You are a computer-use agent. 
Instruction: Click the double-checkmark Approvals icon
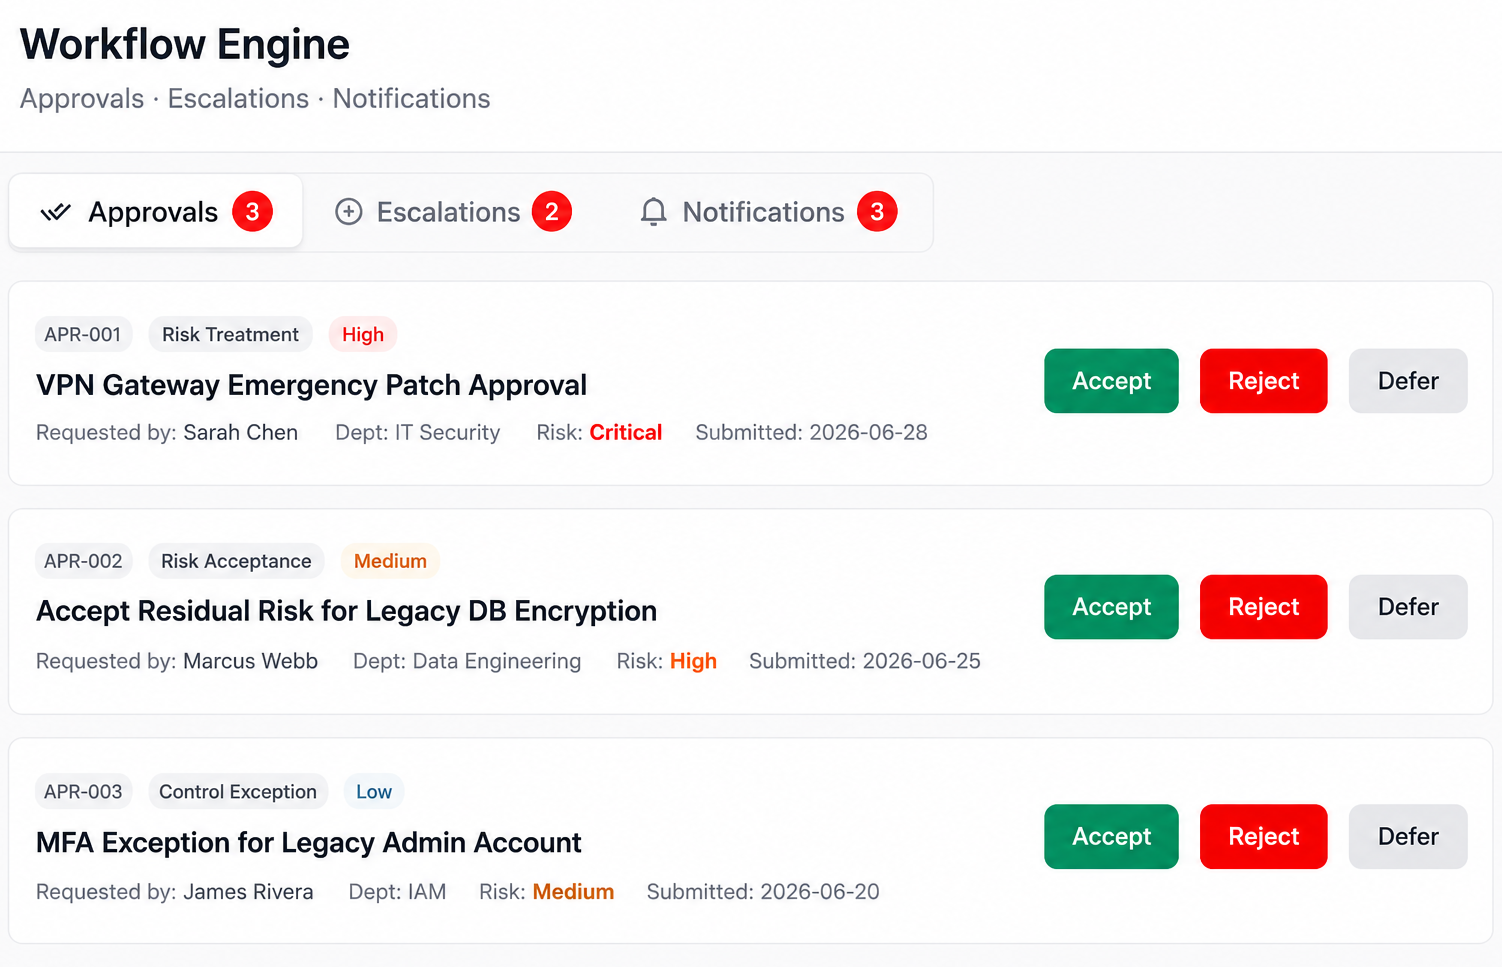[x=56, y=212]
